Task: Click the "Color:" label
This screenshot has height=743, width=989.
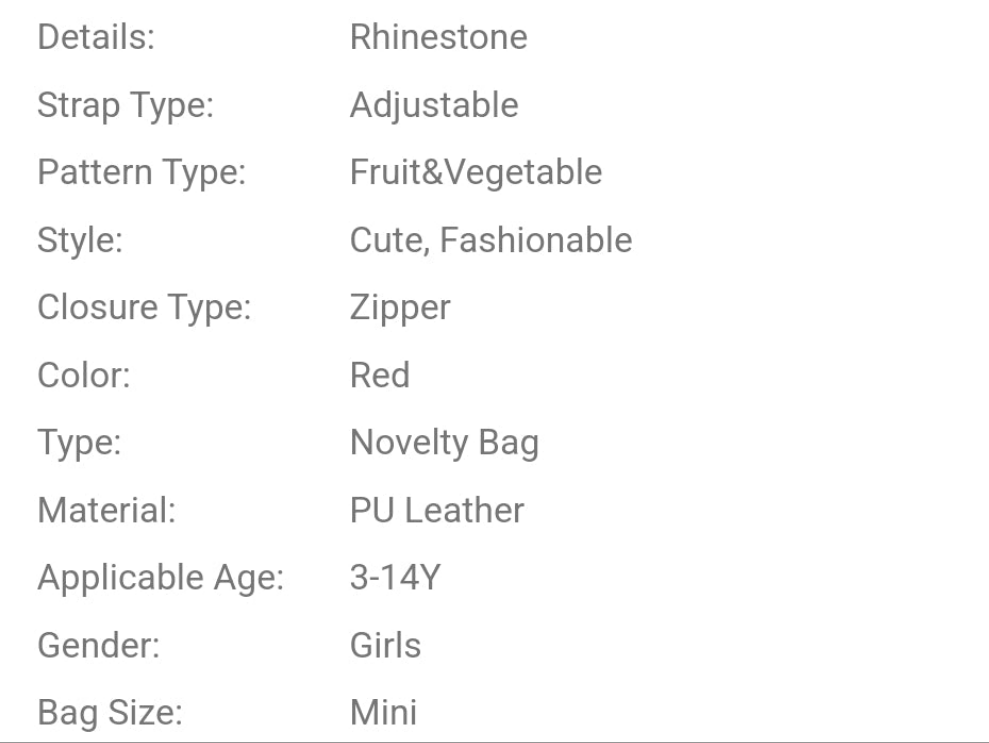Action: [x=84, y=376]
